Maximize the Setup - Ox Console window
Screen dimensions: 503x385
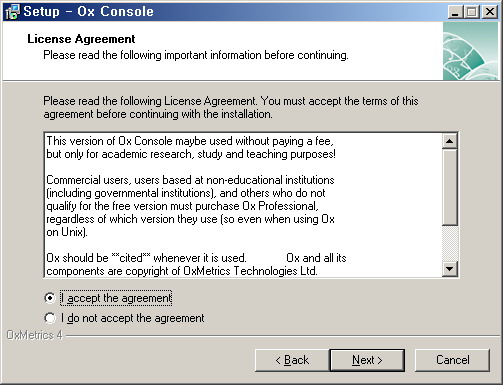click(x=472, y=12)
